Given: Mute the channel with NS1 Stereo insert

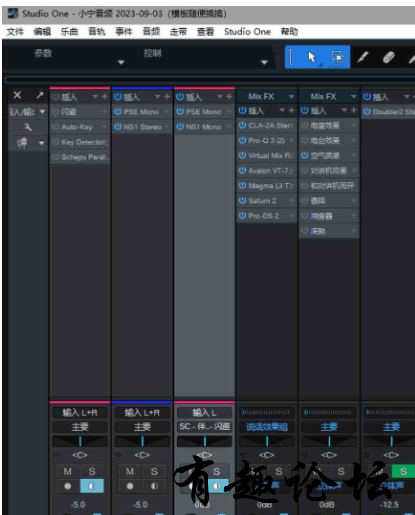Looking at the screenshot, I should click(130, 471).
